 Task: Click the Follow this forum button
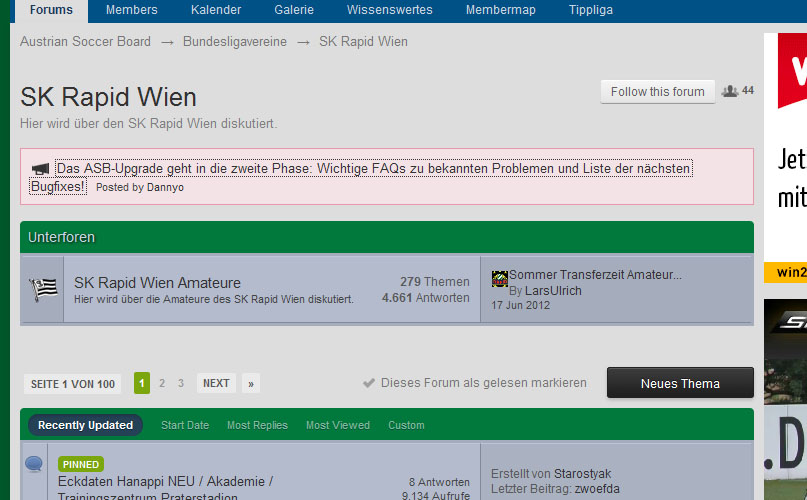click(657, 92)
